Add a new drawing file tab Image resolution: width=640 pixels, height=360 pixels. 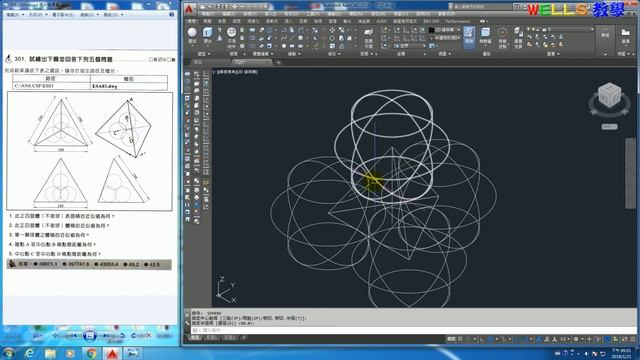(x=278, y=62)
